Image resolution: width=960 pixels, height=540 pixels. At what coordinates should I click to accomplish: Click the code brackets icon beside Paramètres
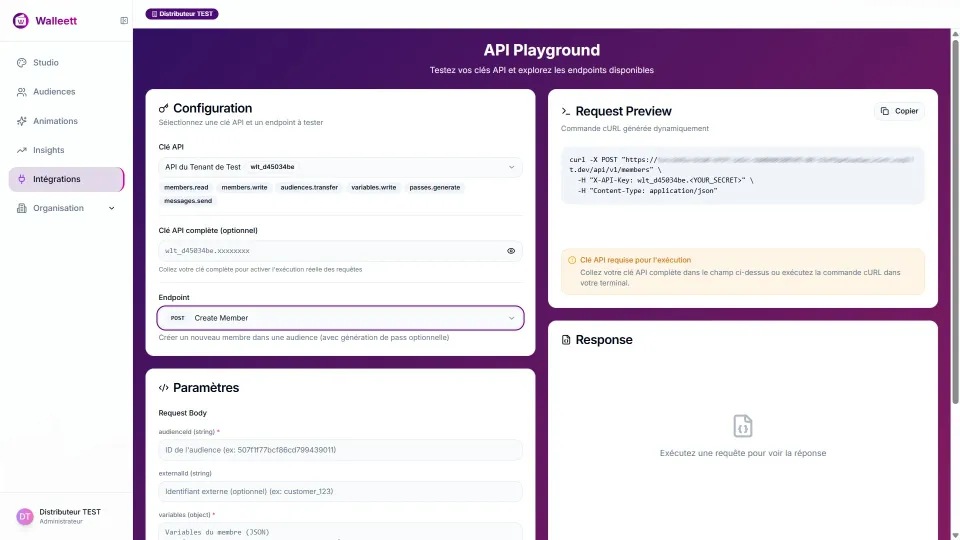point(163,388)
